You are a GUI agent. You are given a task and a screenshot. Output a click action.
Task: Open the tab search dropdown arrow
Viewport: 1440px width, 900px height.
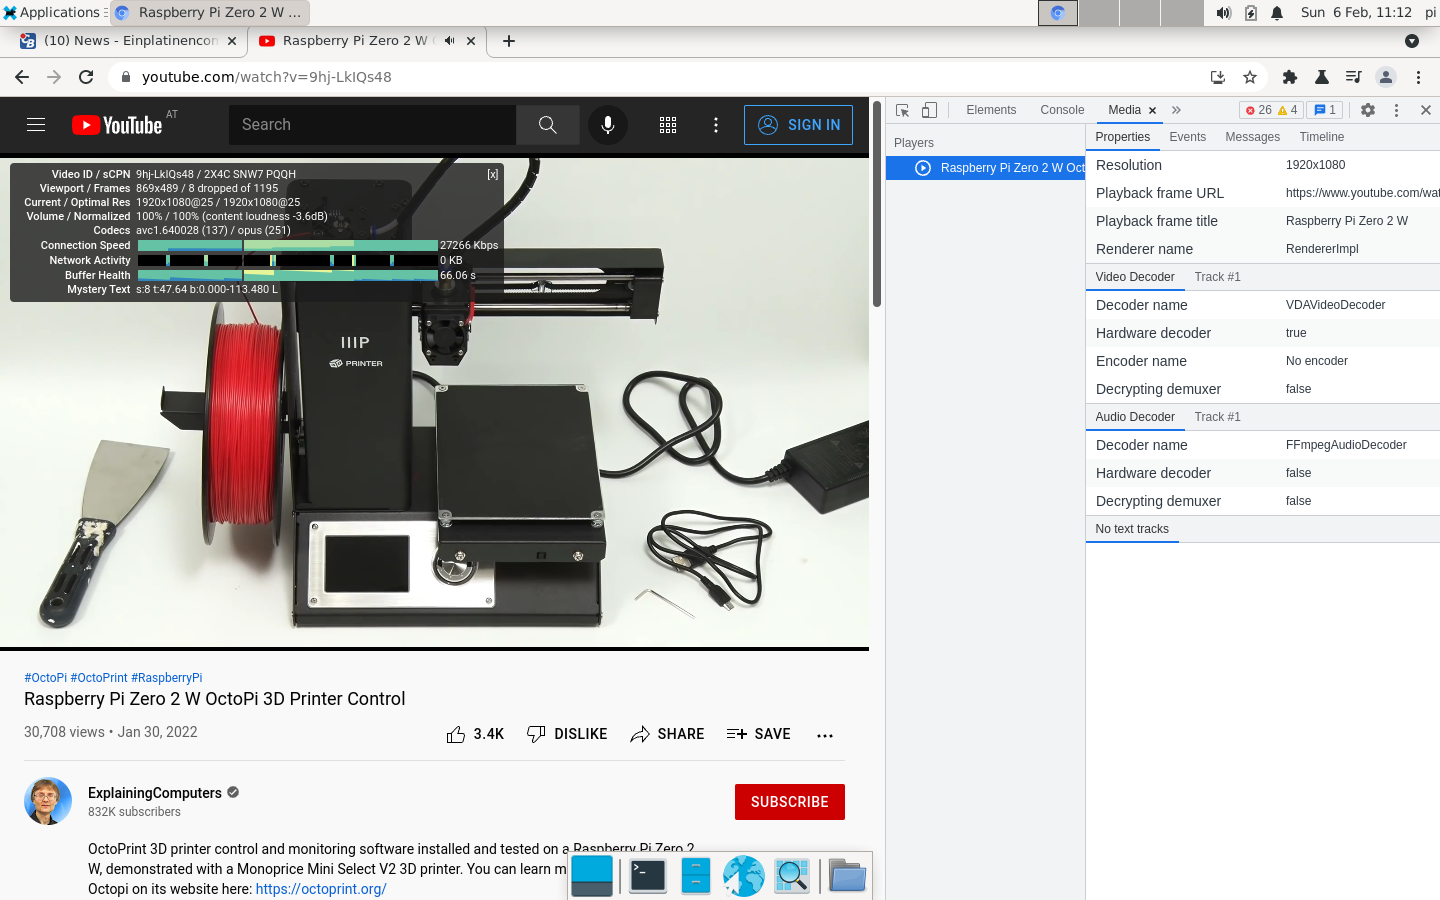pos(1412,41)
